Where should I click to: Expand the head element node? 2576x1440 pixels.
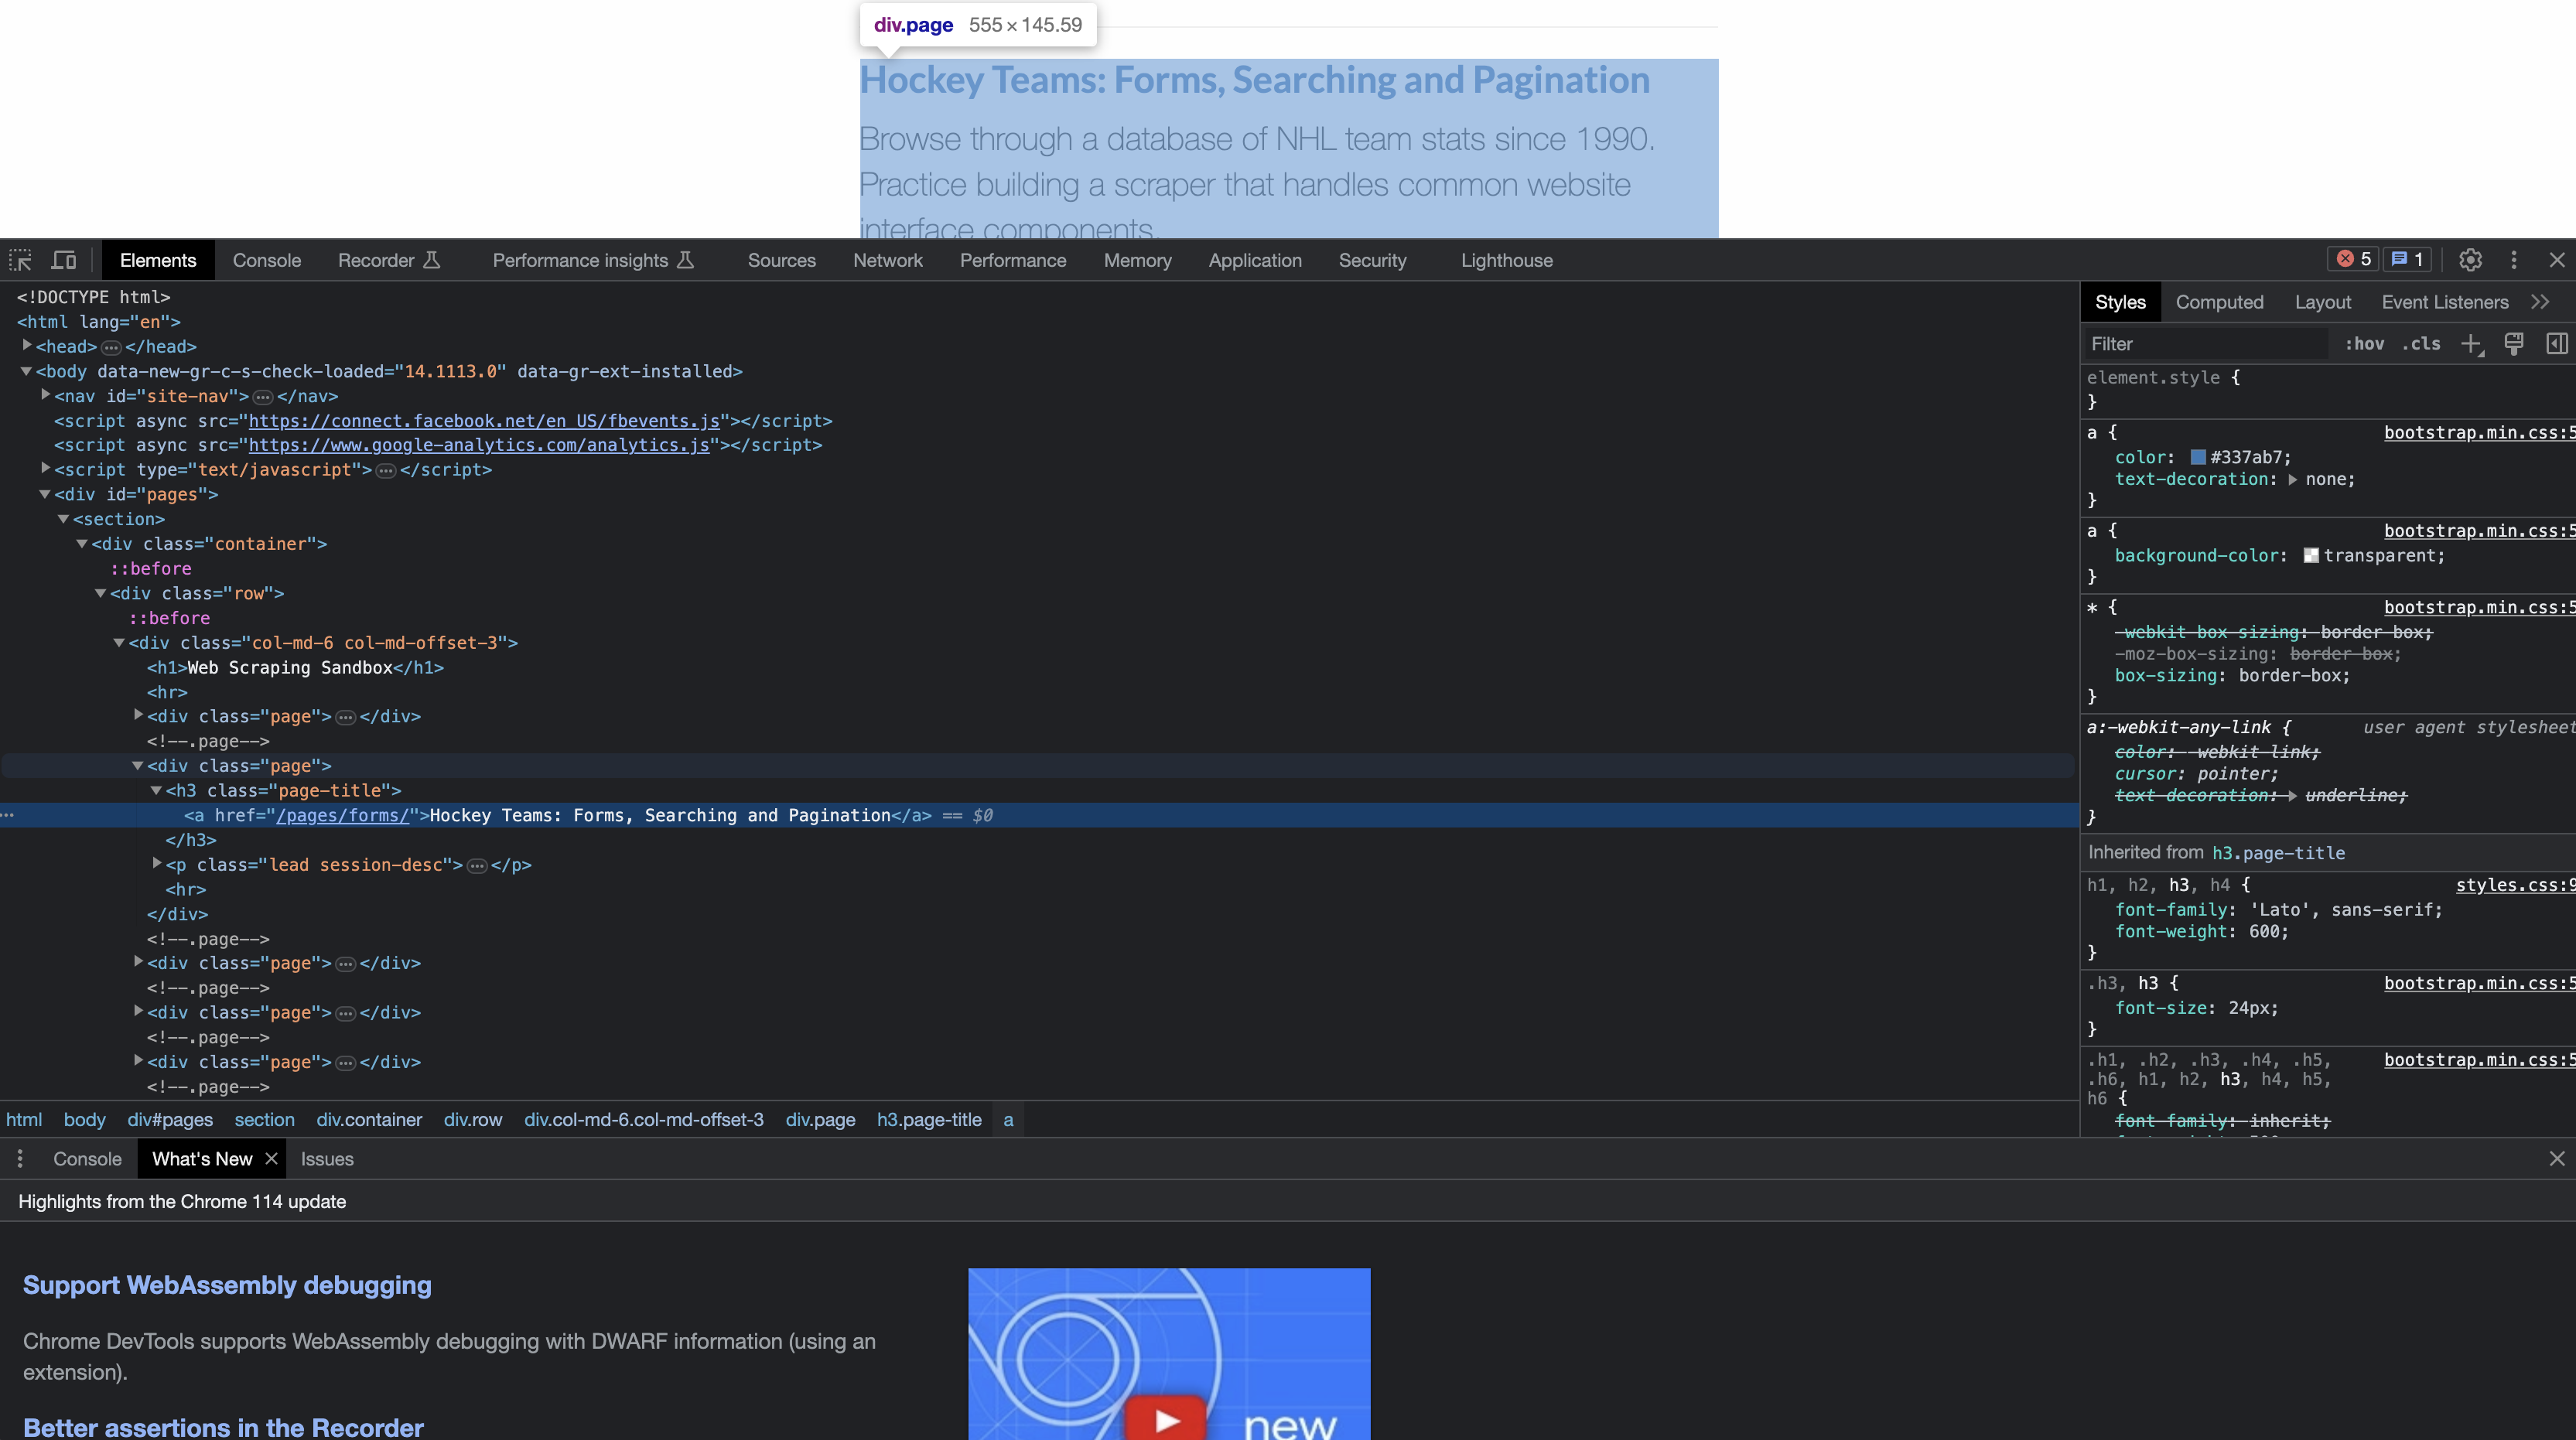tap(26, 346)
